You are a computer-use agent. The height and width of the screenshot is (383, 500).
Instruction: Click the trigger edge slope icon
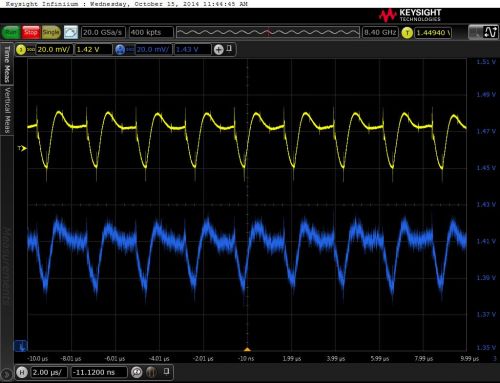pos(490,32)
